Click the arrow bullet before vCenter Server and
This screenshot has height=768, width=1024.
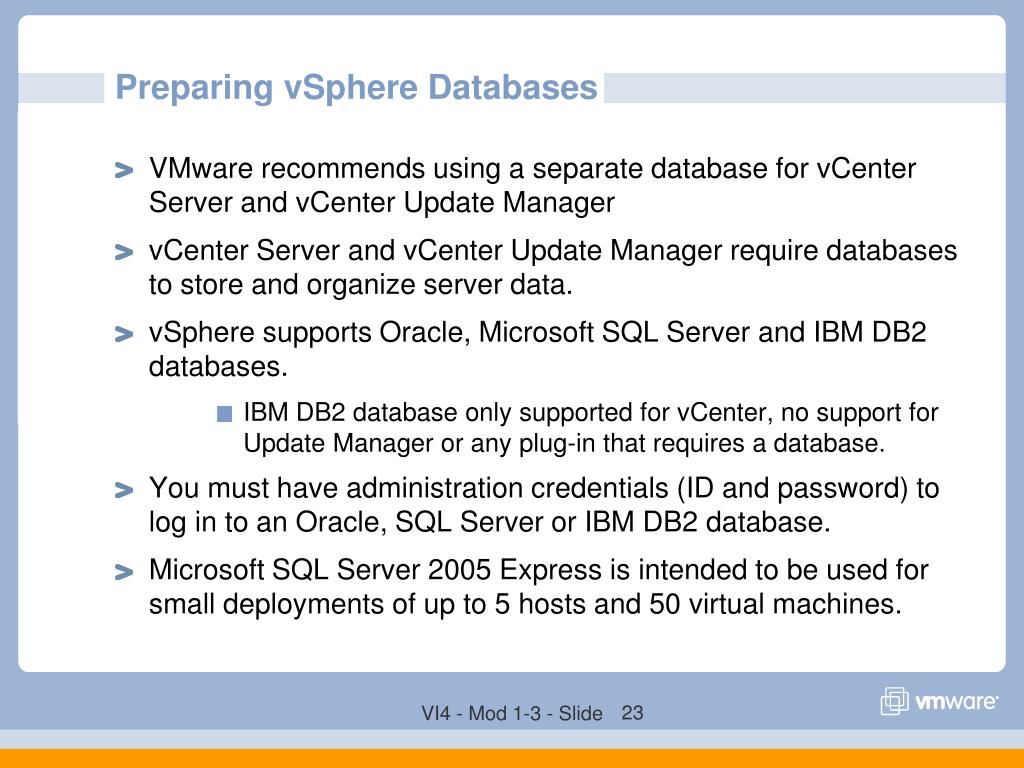[x=123, y=252]
